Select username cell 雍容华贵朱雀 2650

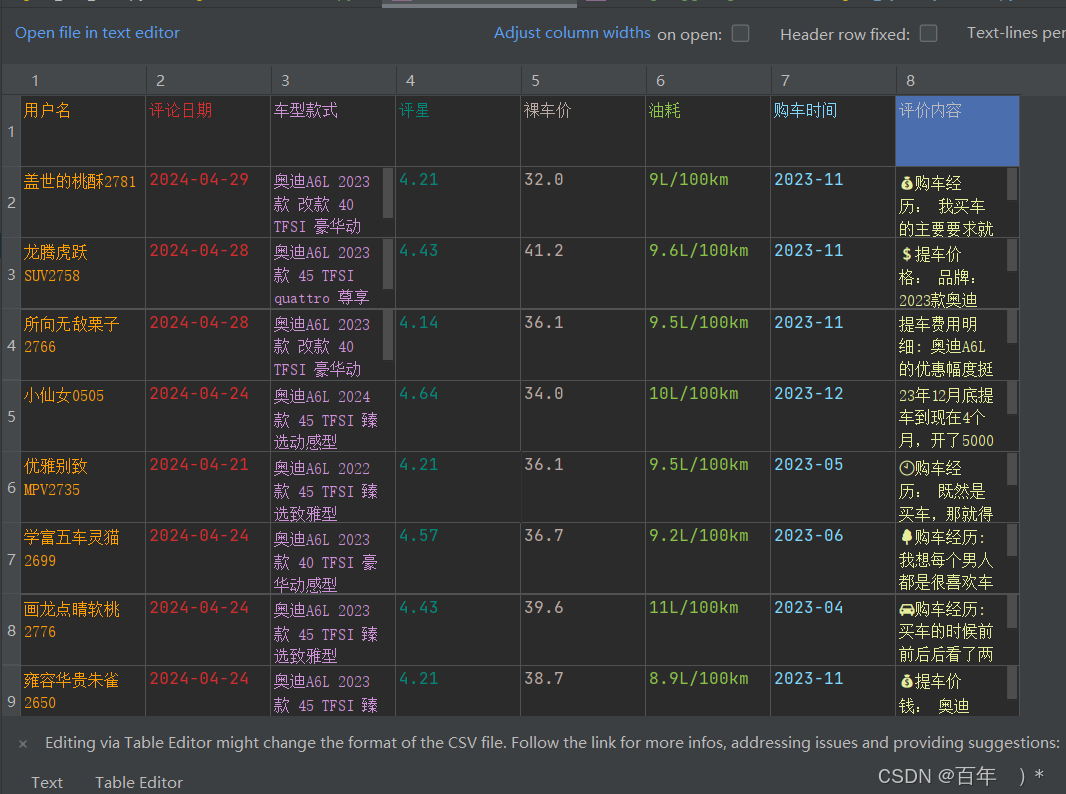pyautogui.click(x=83, y=691)
